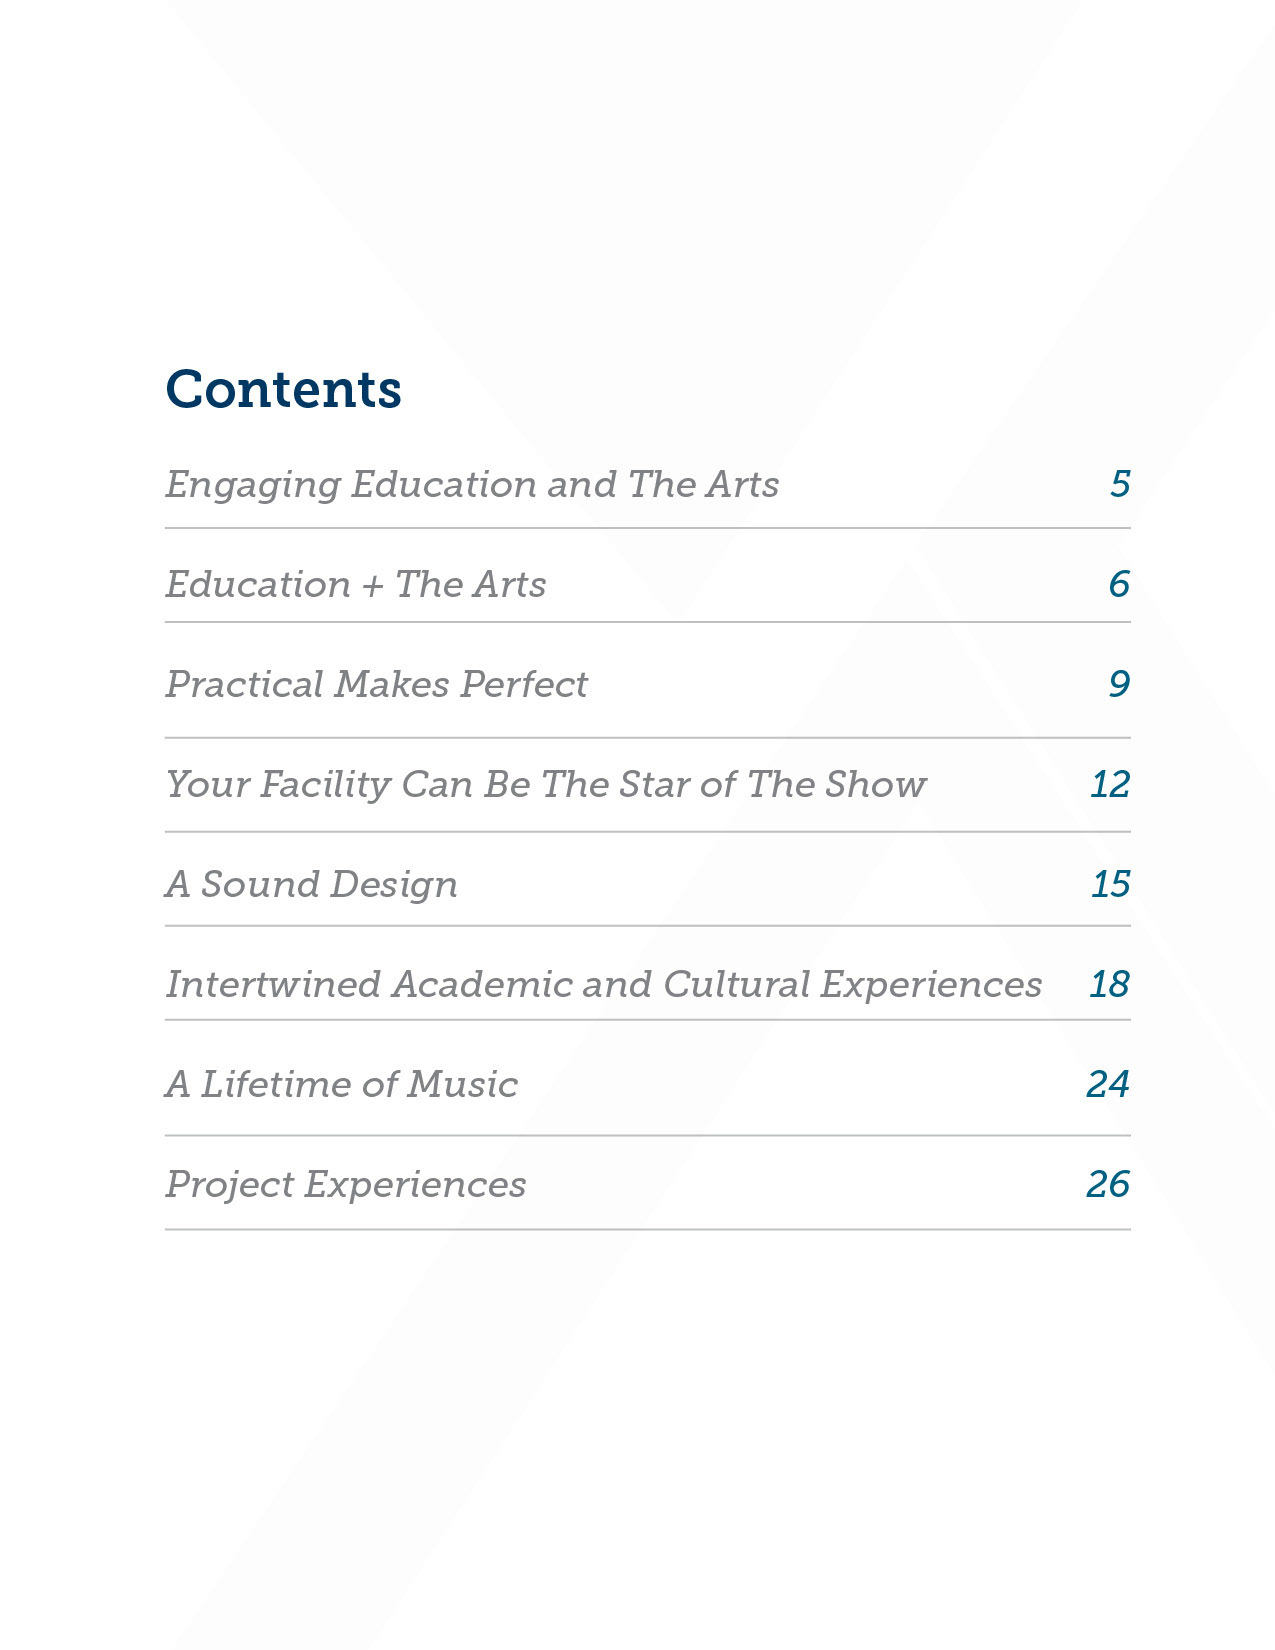
Task: Open "Education + The Arts" entry
Action: (356, 584)
